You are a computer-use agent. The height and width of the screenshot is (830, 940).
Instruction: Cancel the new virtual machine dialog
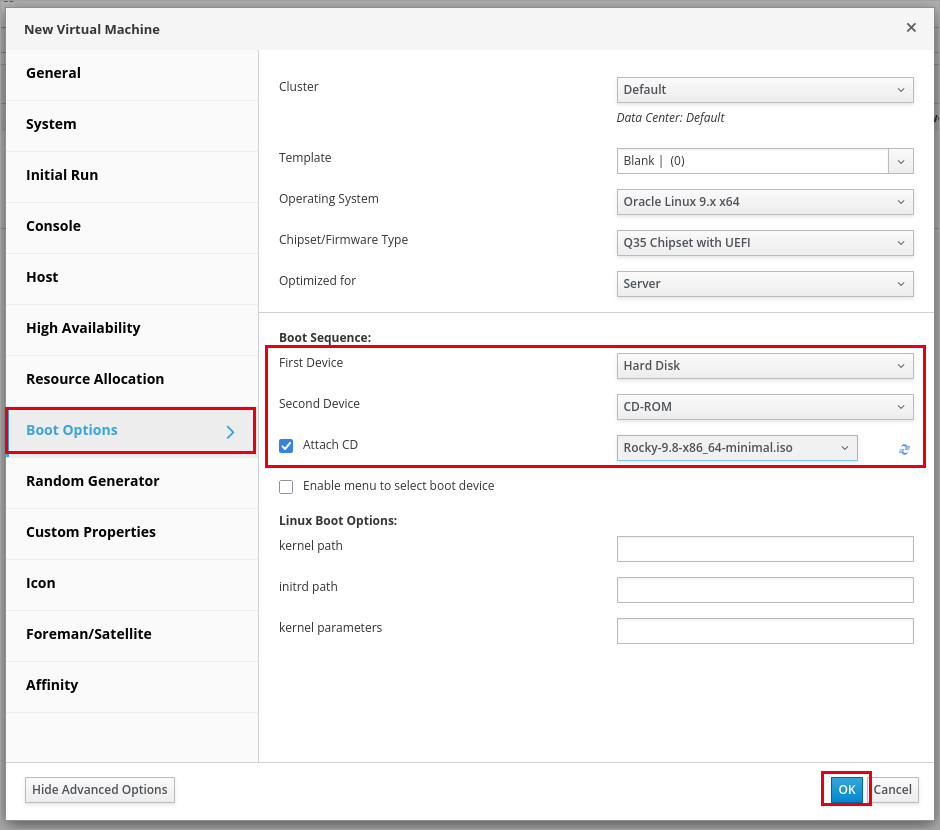(892, 790)
